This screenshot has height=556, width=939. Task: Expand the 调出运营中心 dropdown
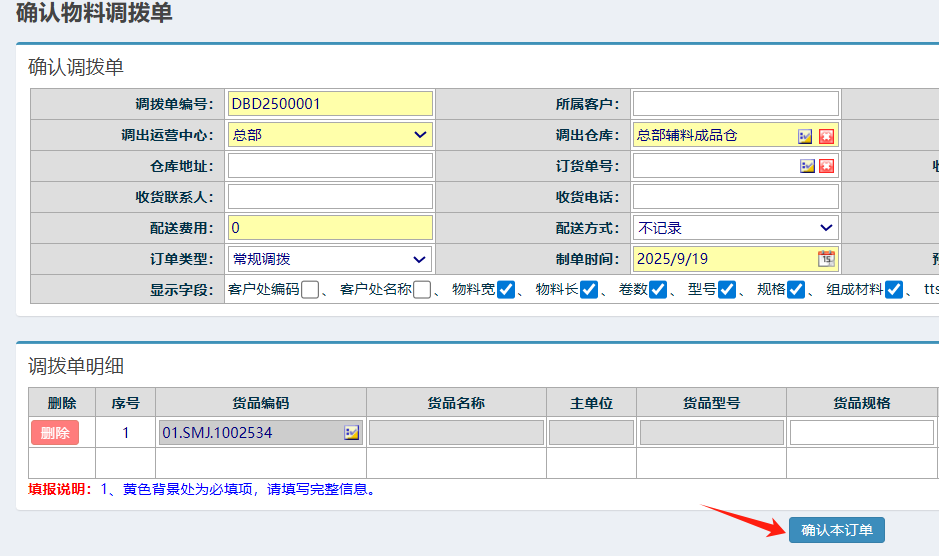click(x=330, y=135)
